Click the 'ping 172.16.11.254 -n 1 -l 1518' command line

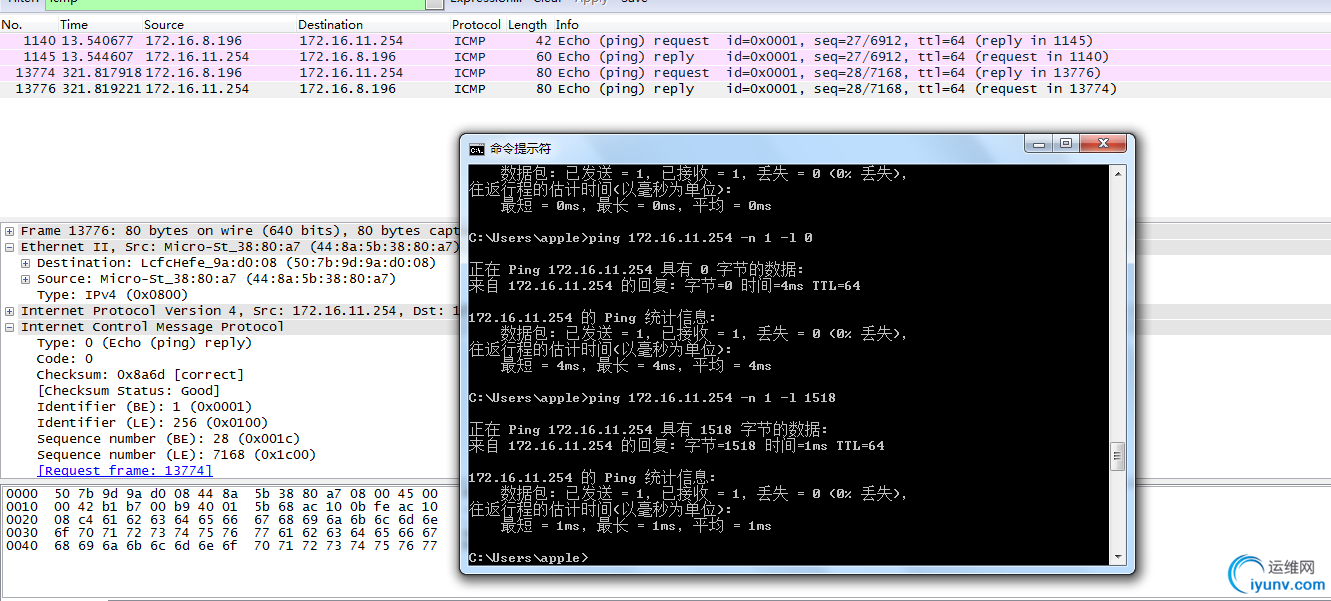click(x=651, y=398)
